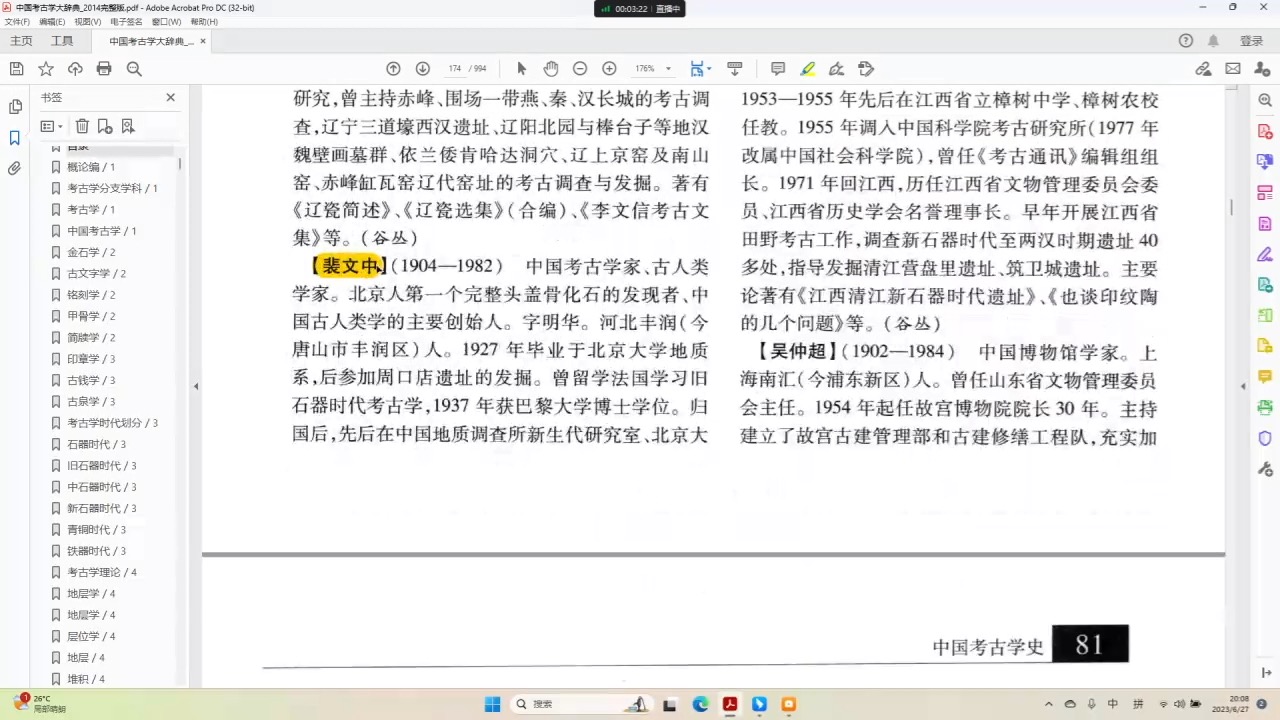Select the Highlight text tool

[808, 69]
